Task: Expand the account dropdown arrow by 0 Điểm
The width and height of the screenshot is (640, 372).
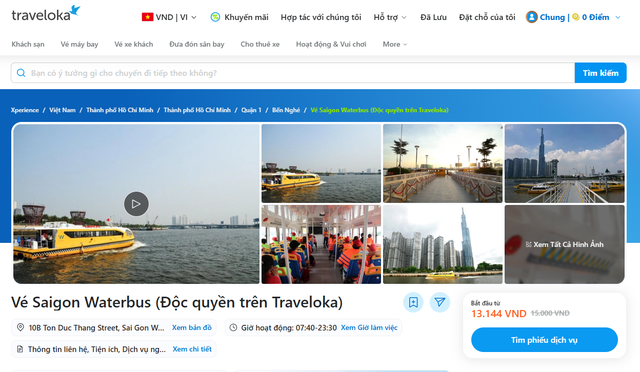Action: (x=618, y=17)
